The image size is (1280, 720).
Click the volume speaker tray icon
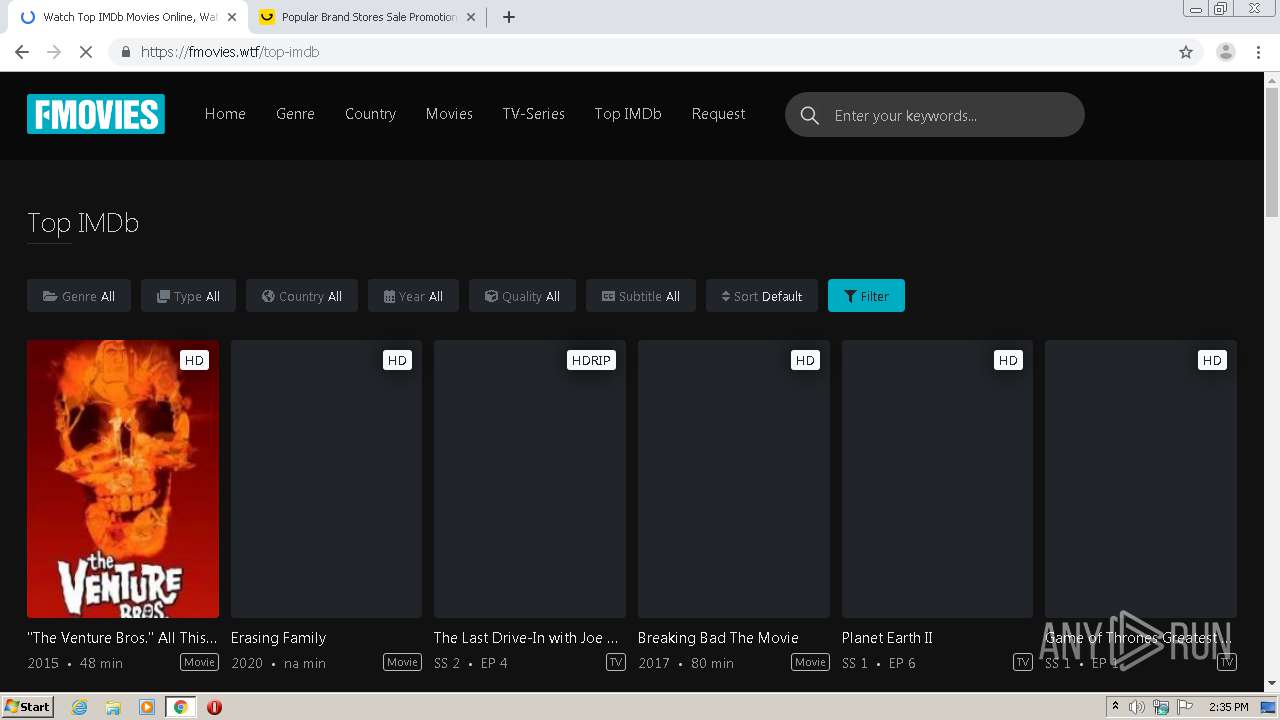1137,707
